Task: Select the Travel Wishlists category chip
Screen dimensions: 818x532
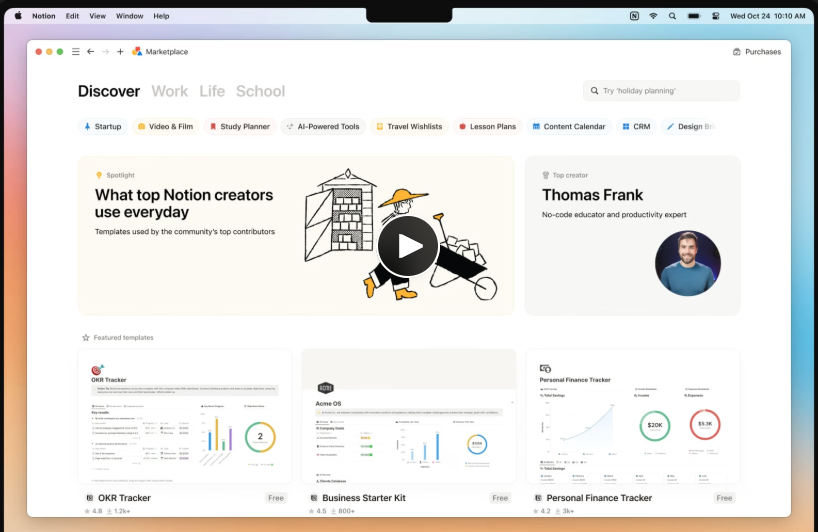Action: coord(410,126)
